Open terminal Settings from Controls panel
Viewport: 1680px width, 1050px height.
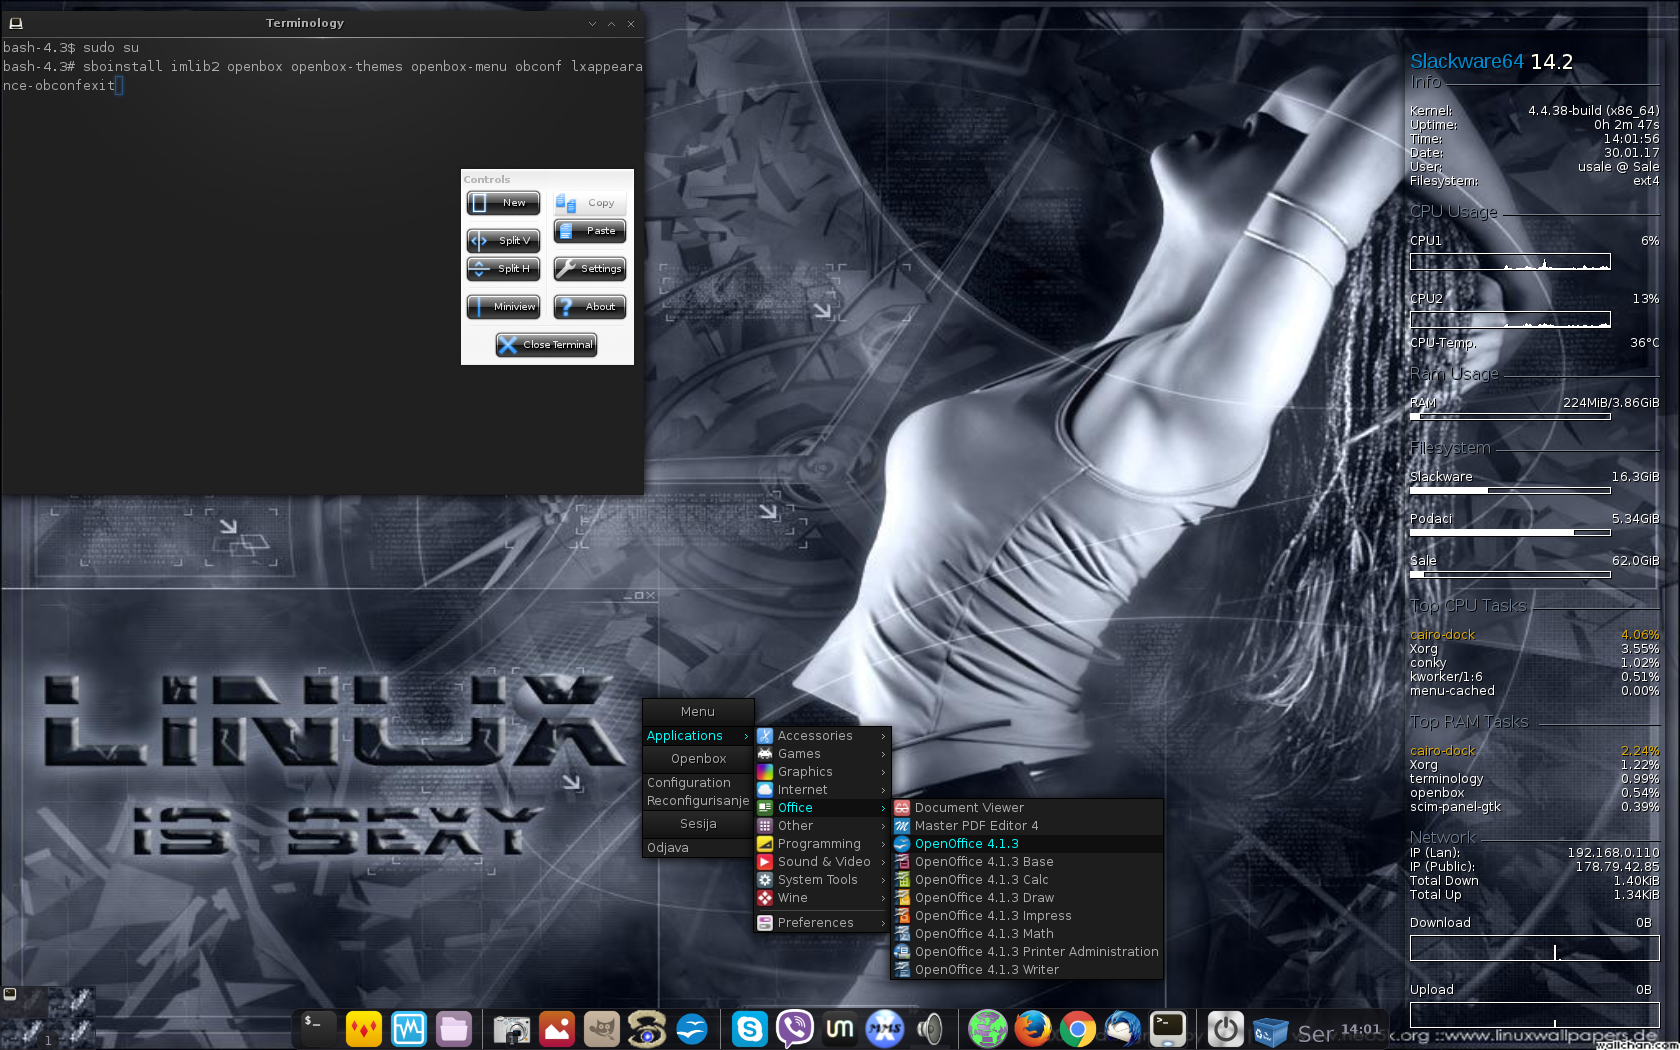click(x=590, y=269)
